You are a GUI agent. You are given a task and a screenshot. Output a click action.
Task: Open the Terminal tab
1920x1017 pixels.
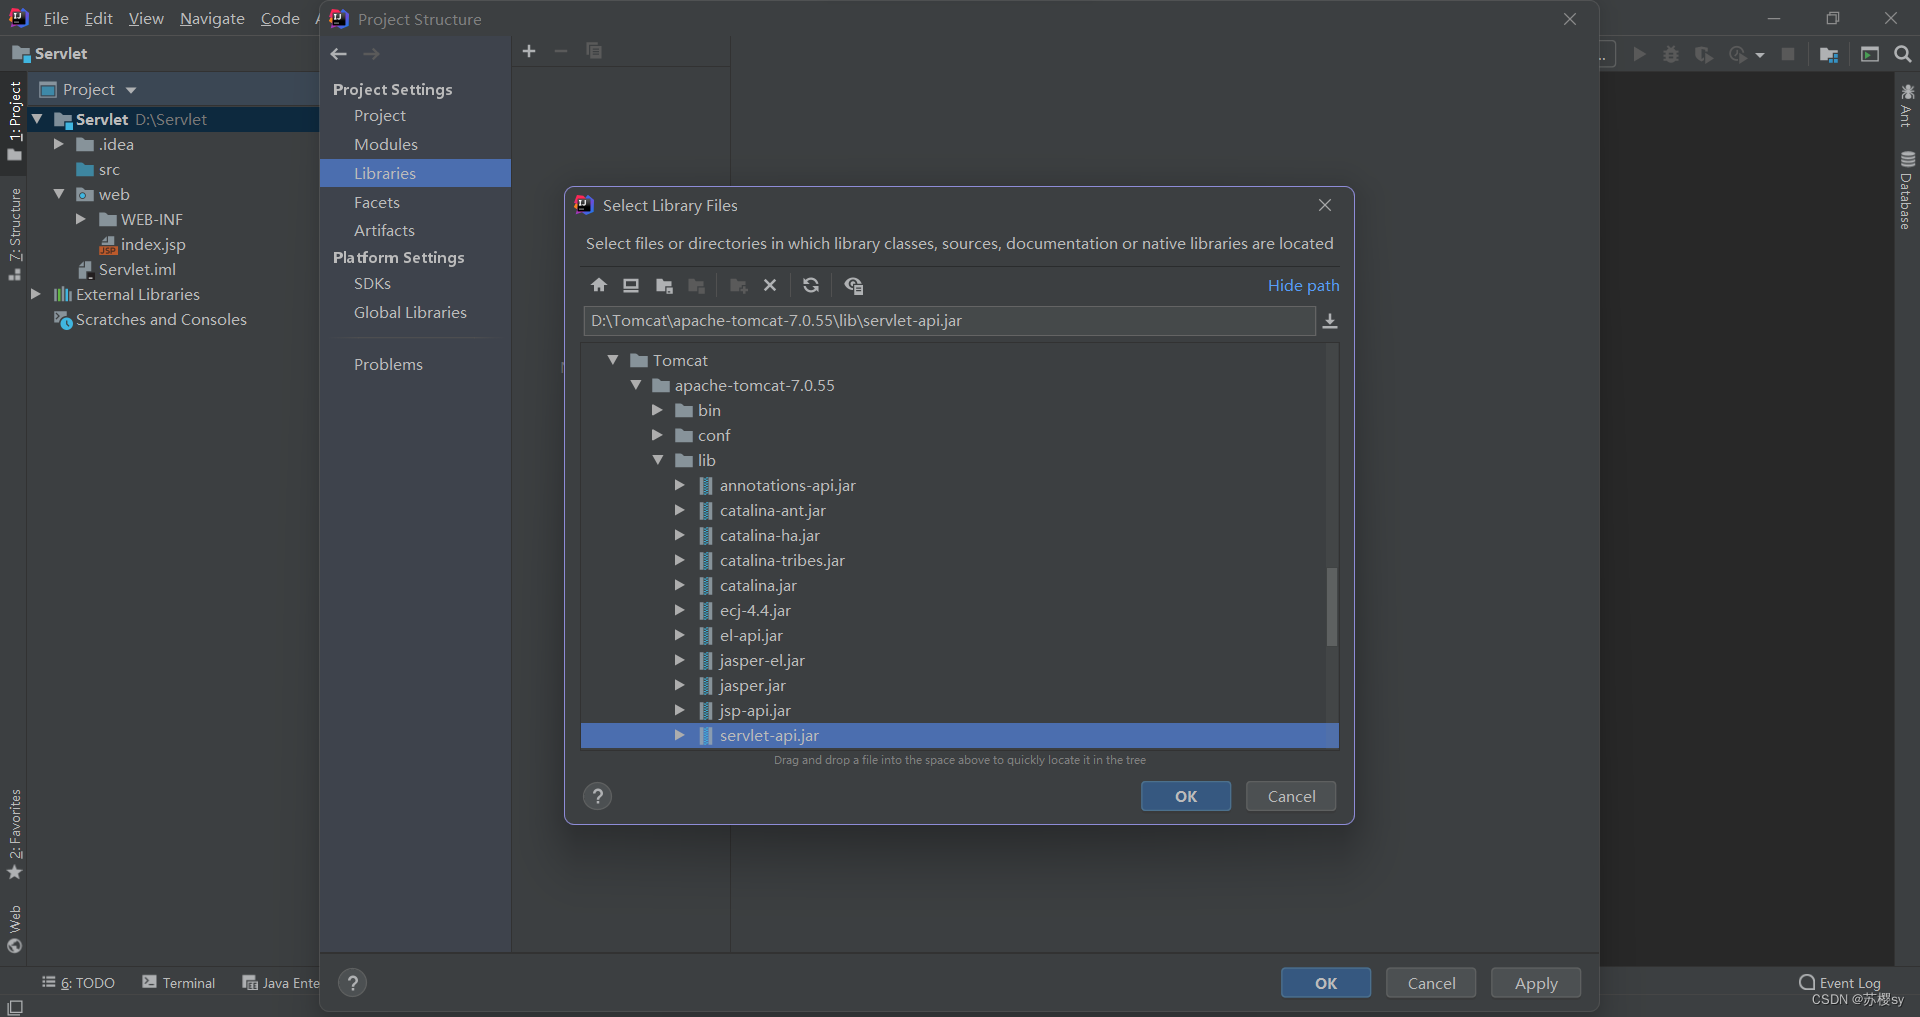coord(179,983)
